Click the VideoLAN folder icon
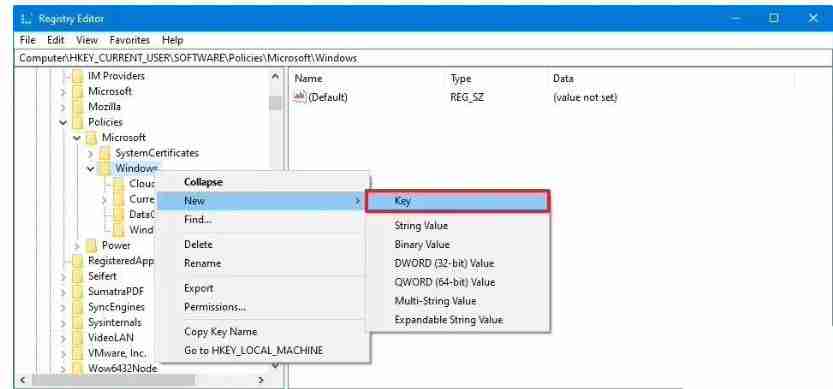The image size is (833, 389). click(x=78, y=338)
